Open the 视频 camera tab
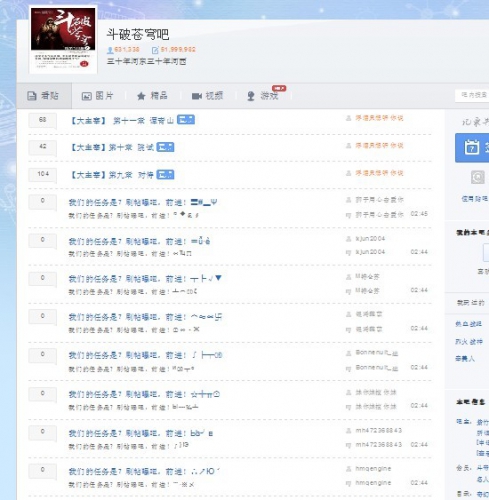The width and height of the screenshot is (489, 500). pyautogui.click(x=207, y=96)
